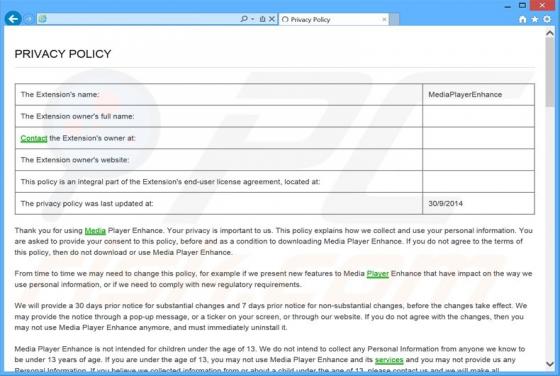This screenshot has height=376, width=560.
Task: Open a new tab with the blank tab button
Action: tap(395, 19)
